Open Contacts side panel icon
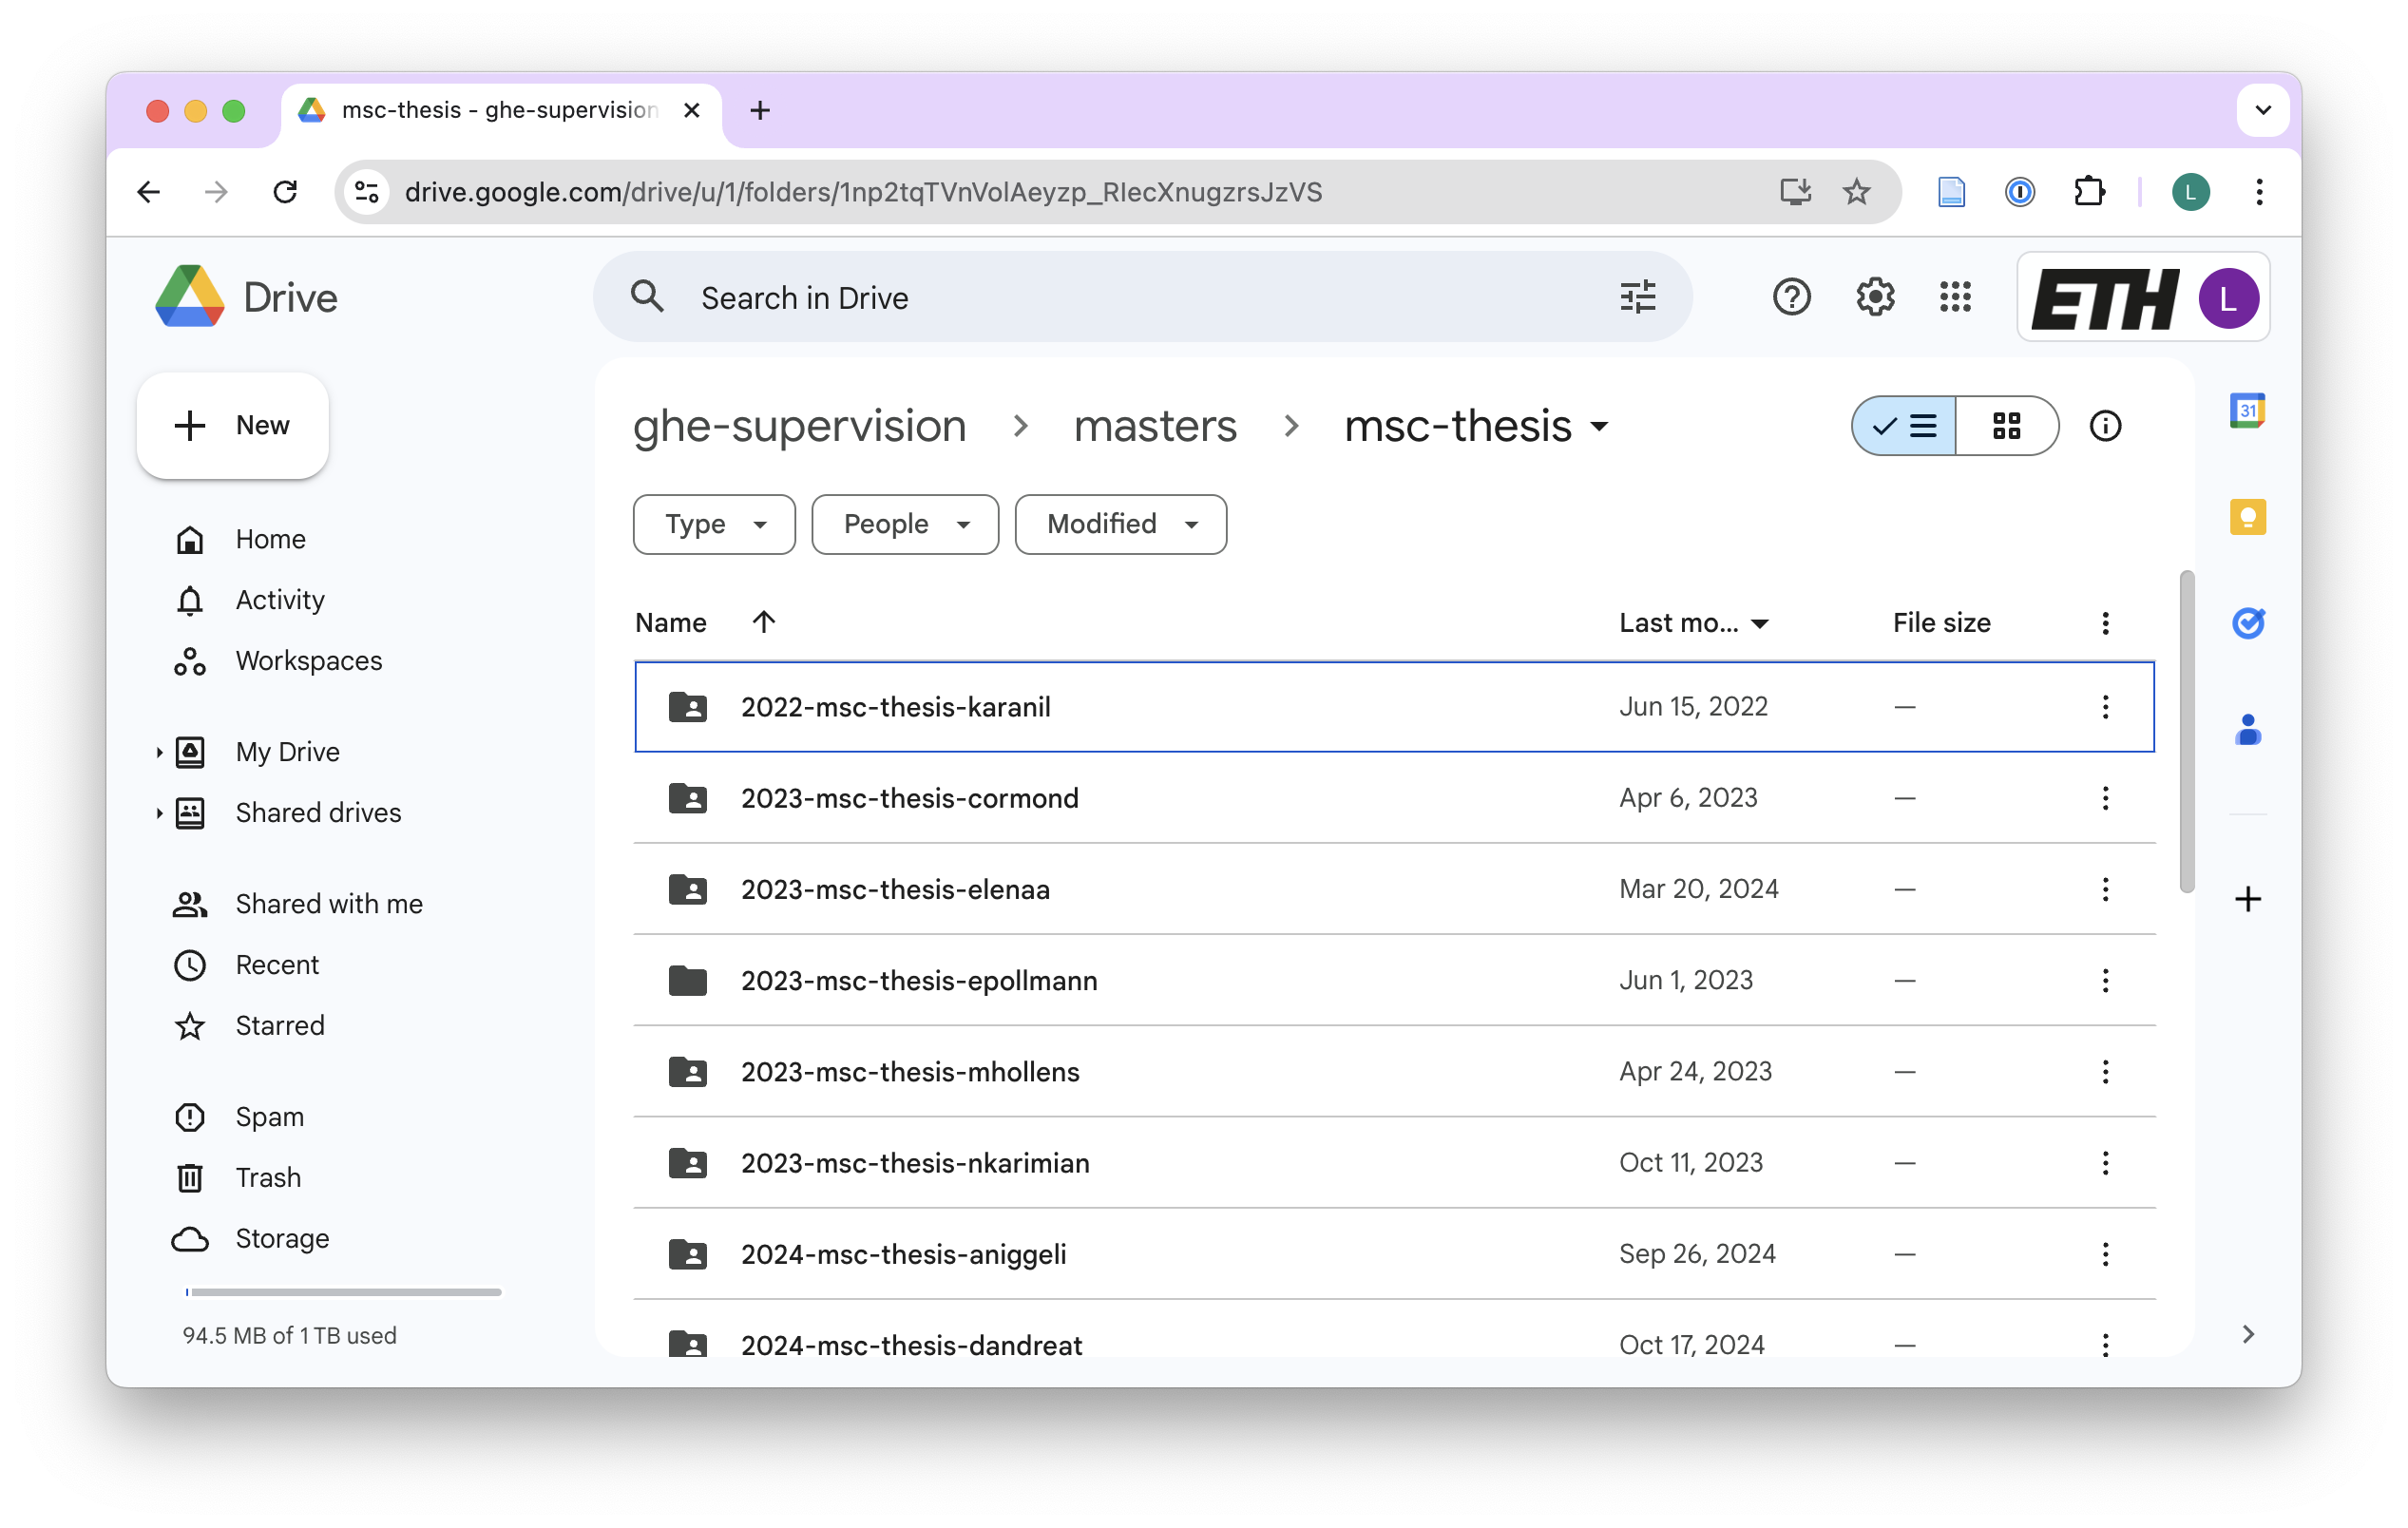This screenshot has width=2408, height=1528. click(2247, 730)
